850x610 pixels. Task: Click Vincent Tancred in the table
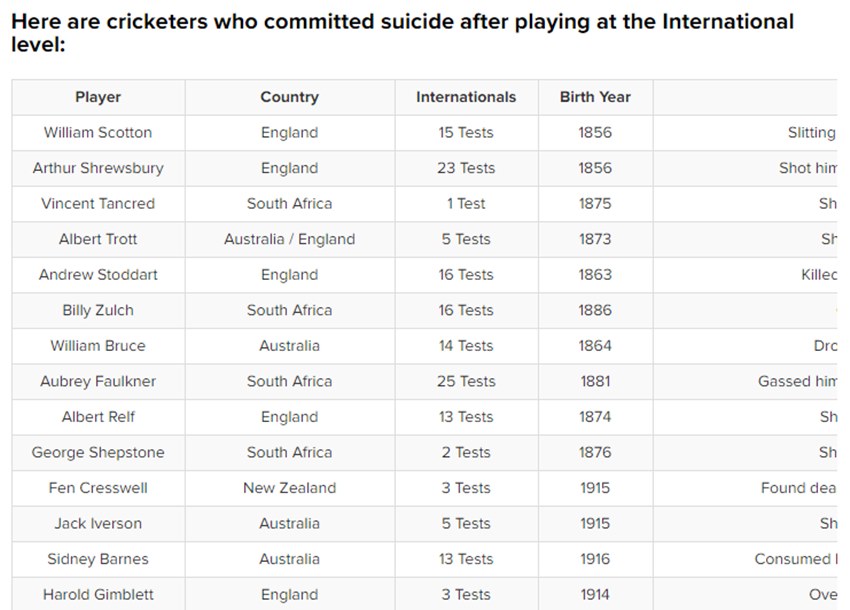[x=98, y=204]
